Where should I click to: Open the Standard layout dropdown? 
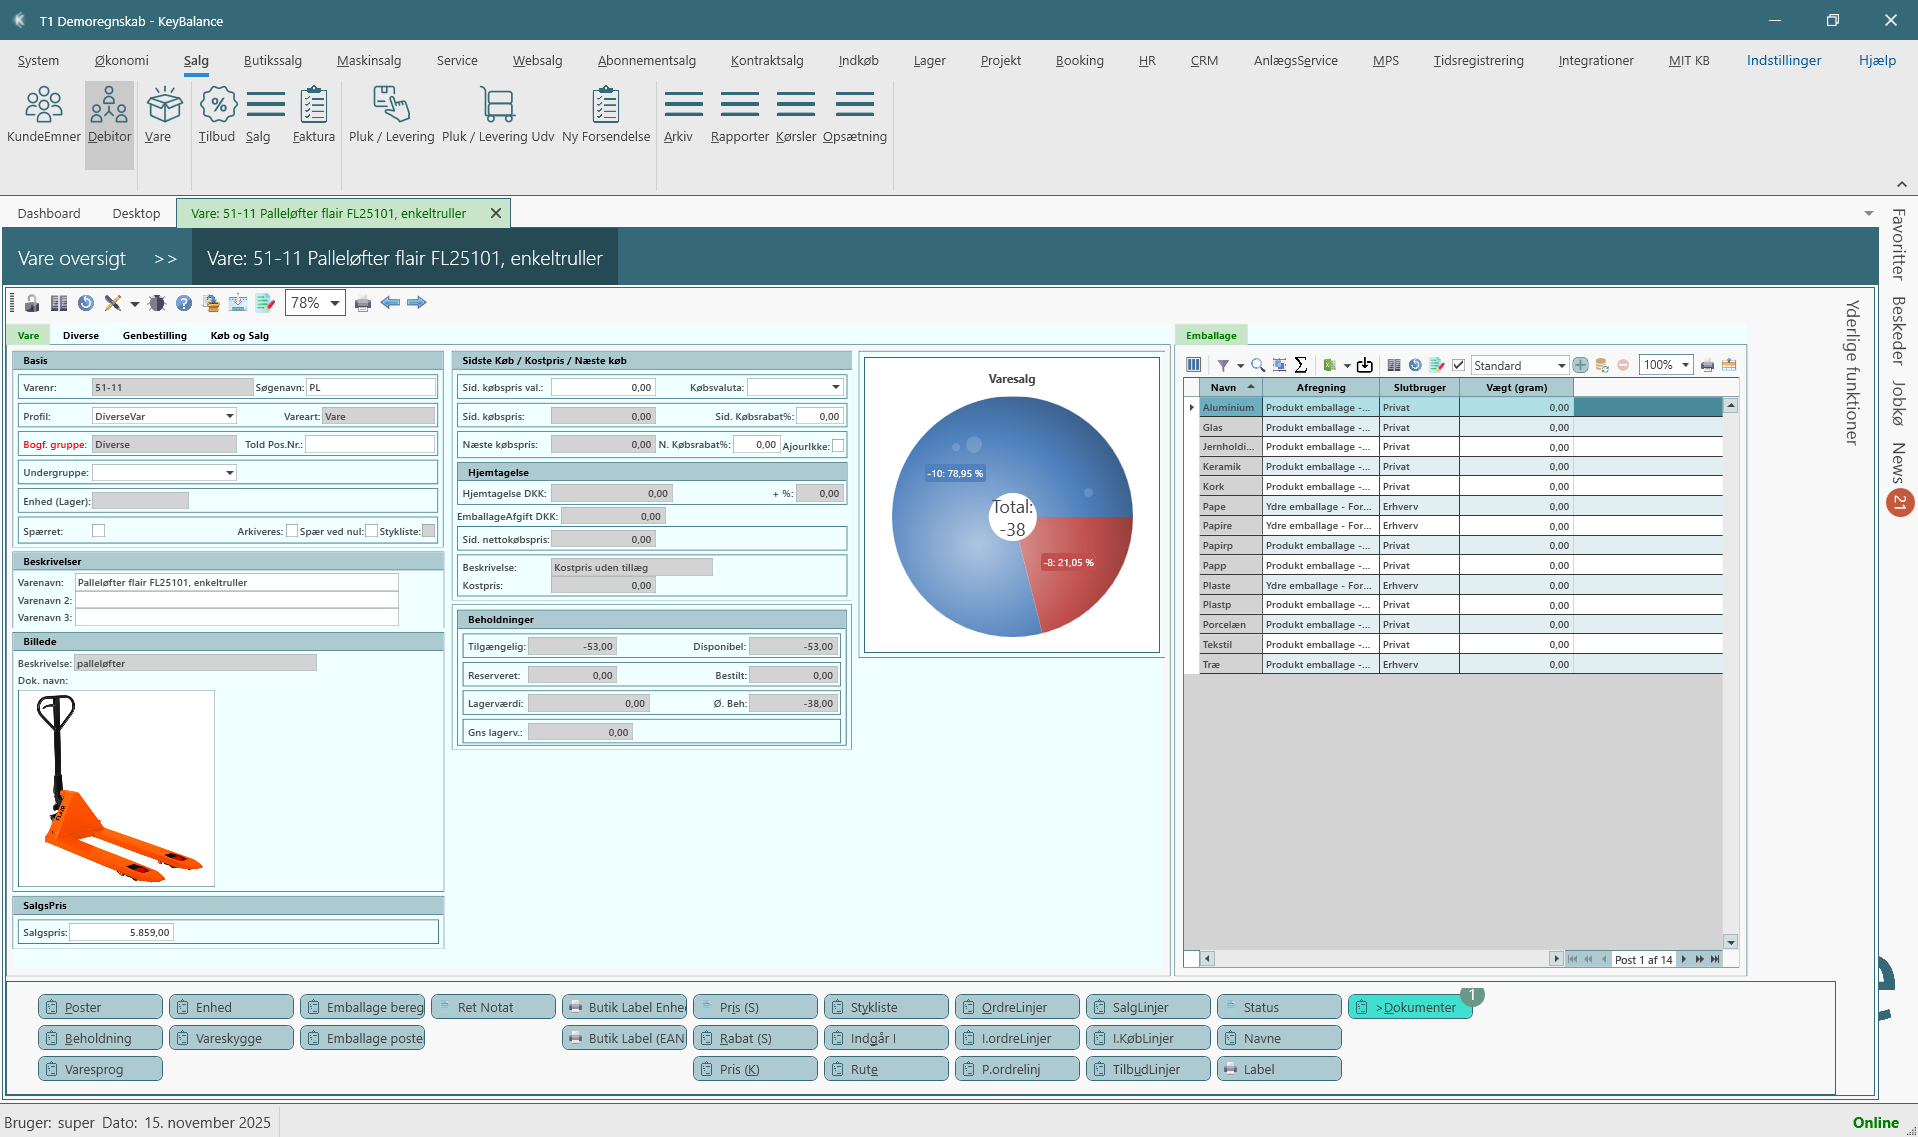point(1561,365)
